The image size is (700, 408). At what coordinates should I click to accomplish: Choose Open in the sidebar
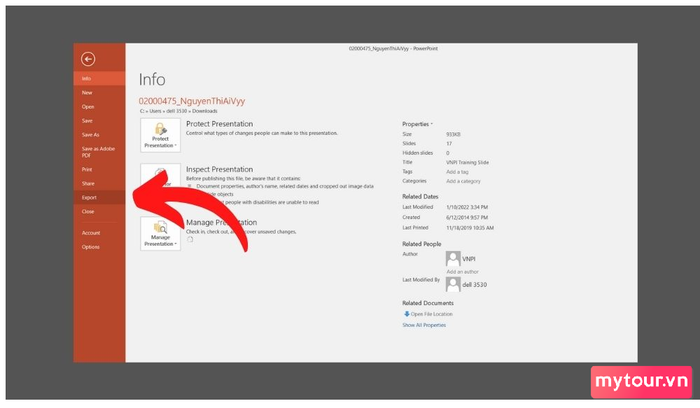[x=99, y=107]
